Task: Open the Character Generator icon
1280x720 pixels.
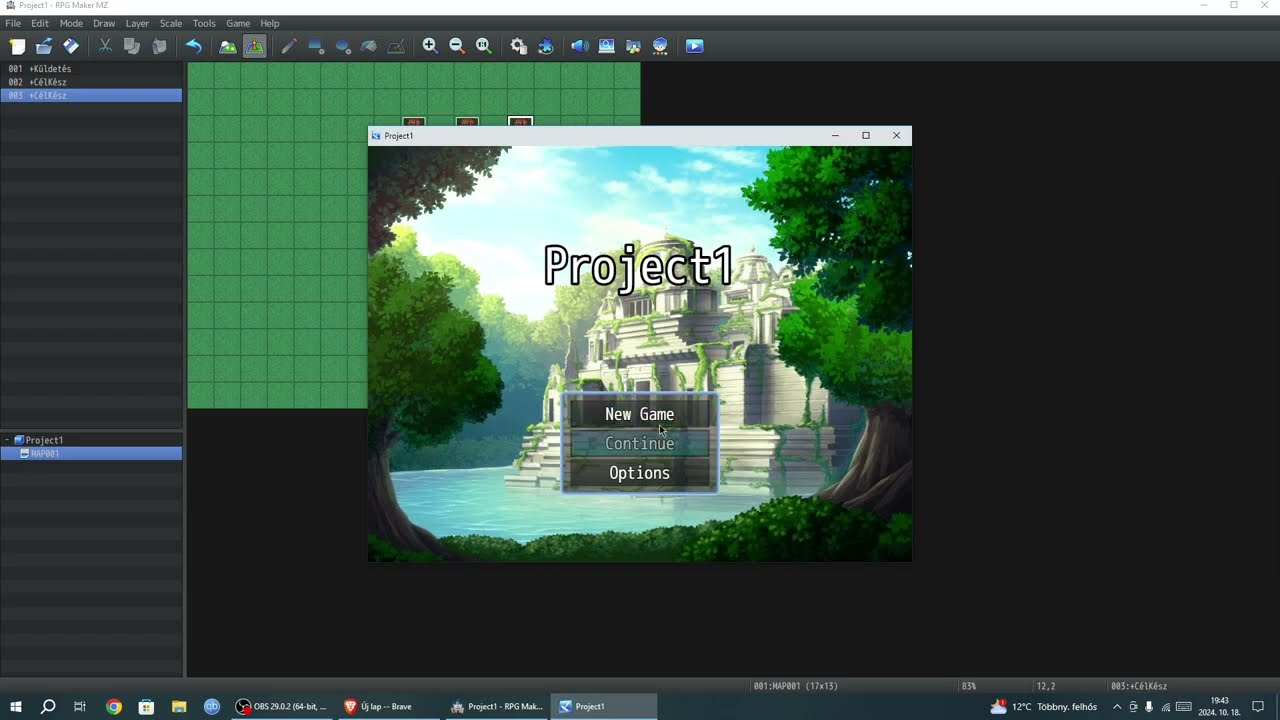Action: click(x=660, y=46)
